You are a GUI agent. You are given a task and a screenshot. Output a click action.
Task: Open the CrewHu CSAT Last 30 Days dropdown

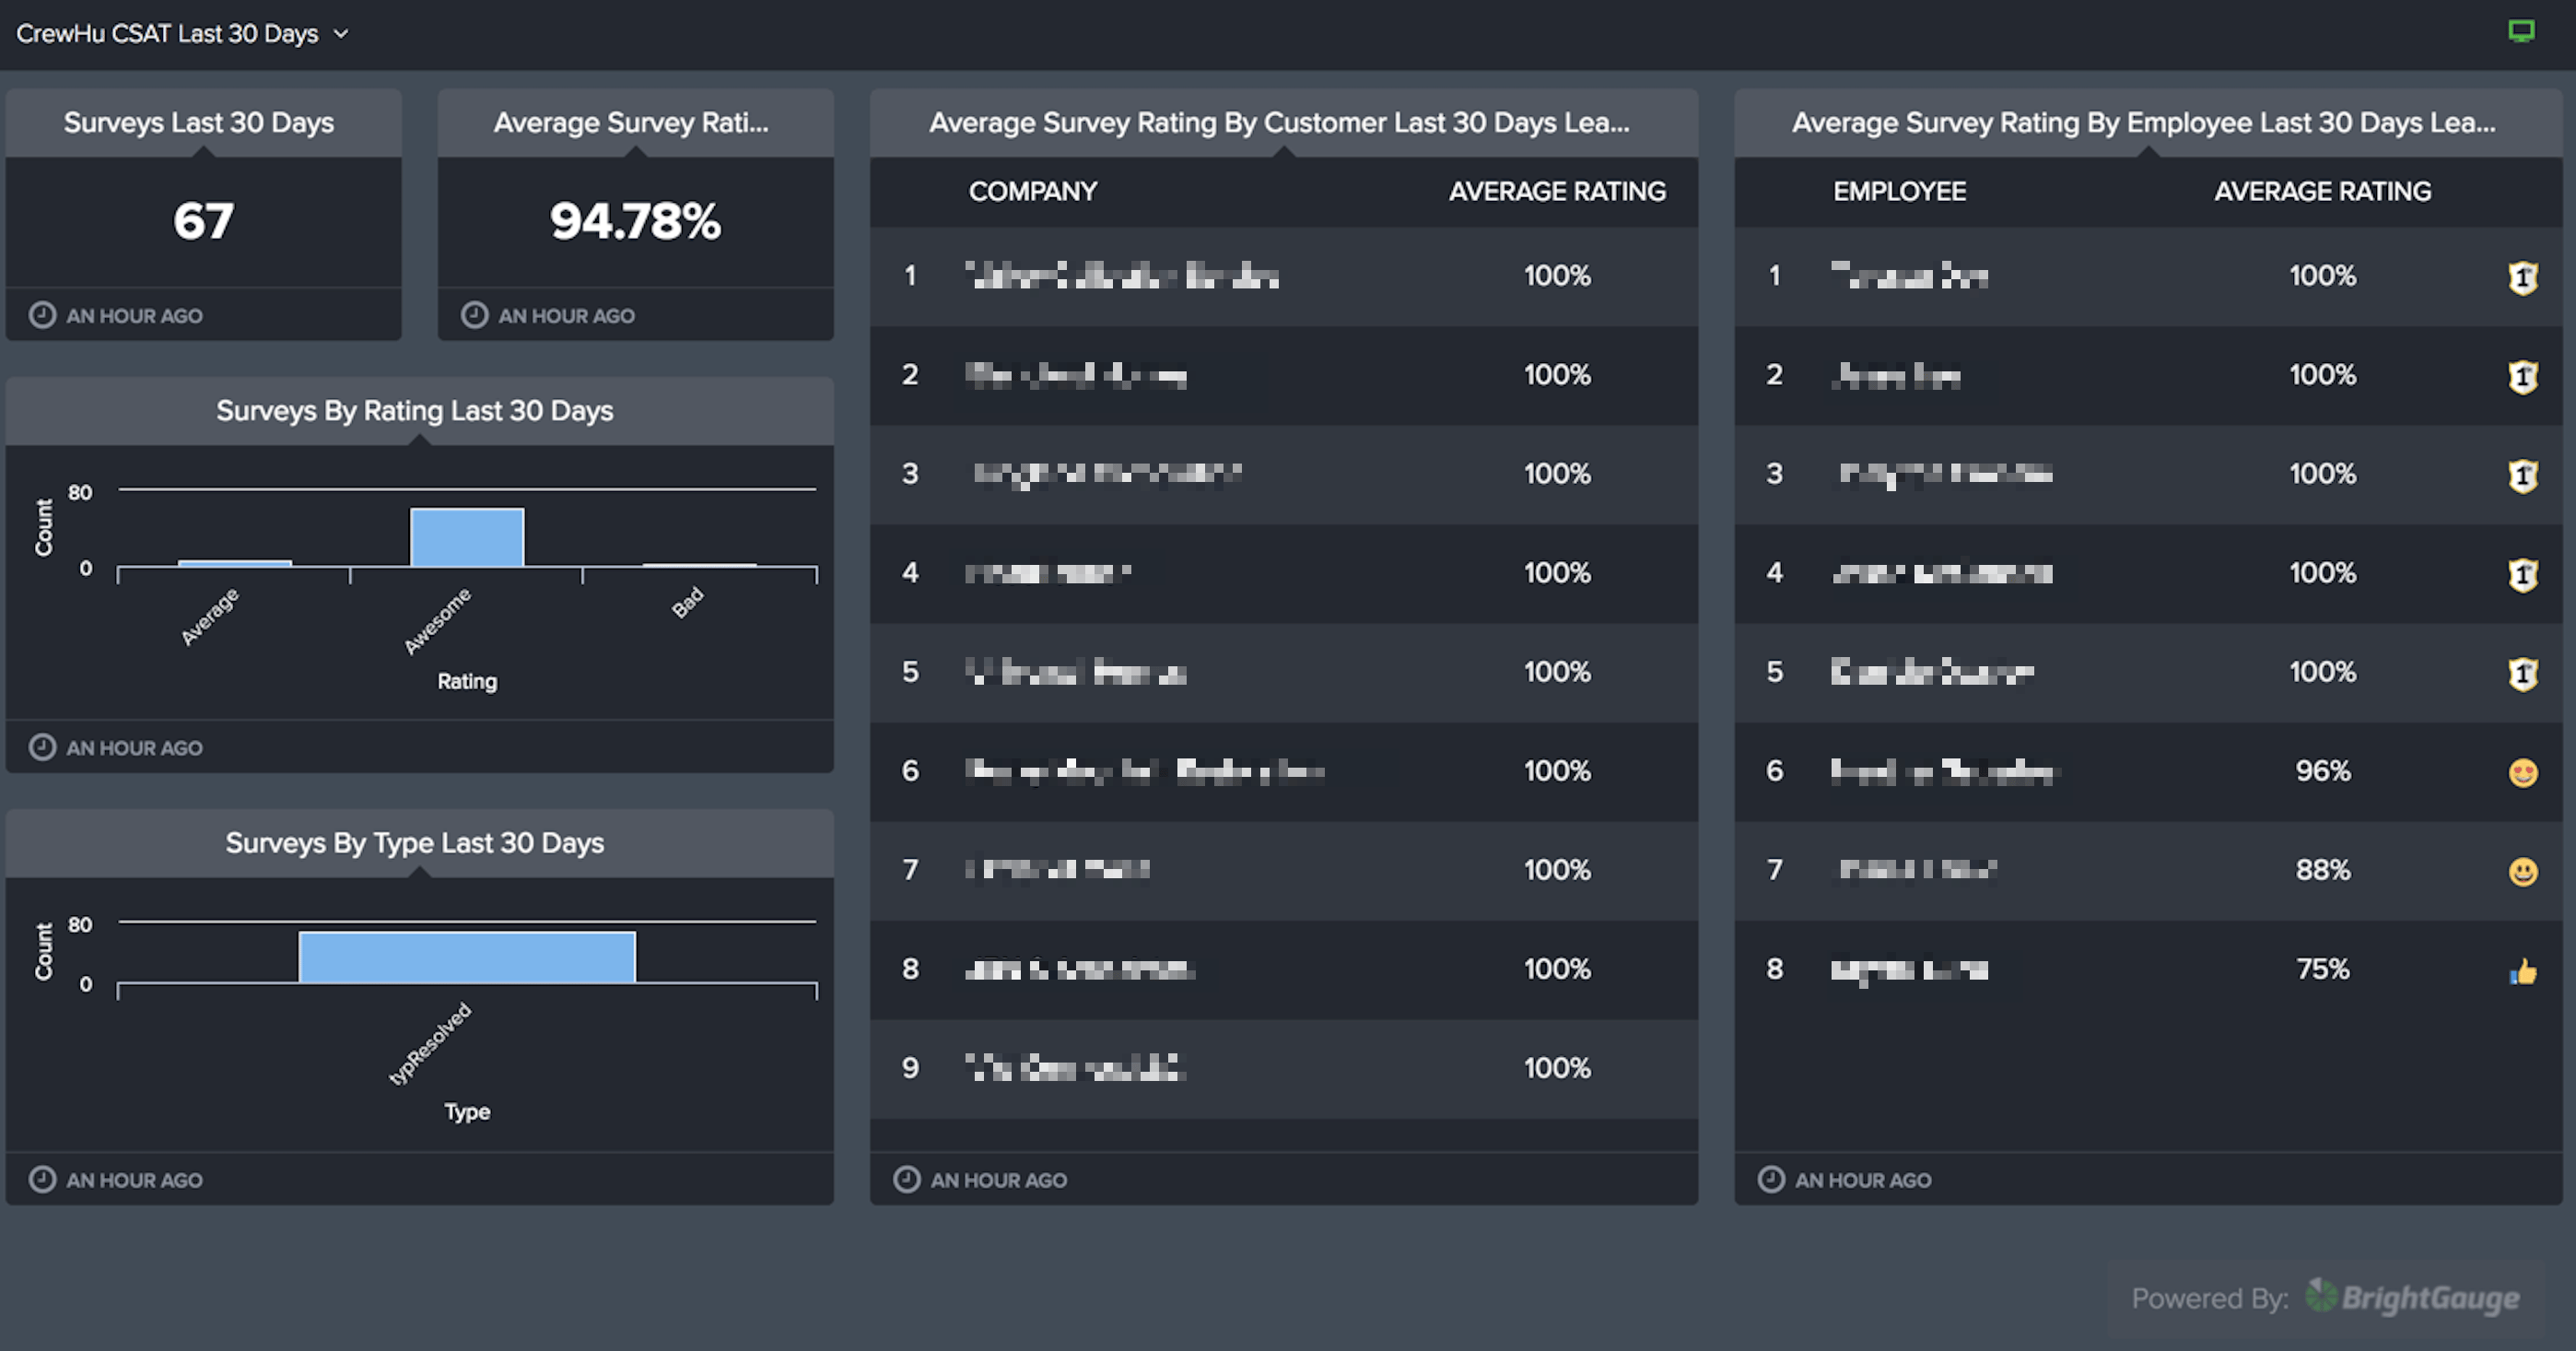(x=167, y=34)
